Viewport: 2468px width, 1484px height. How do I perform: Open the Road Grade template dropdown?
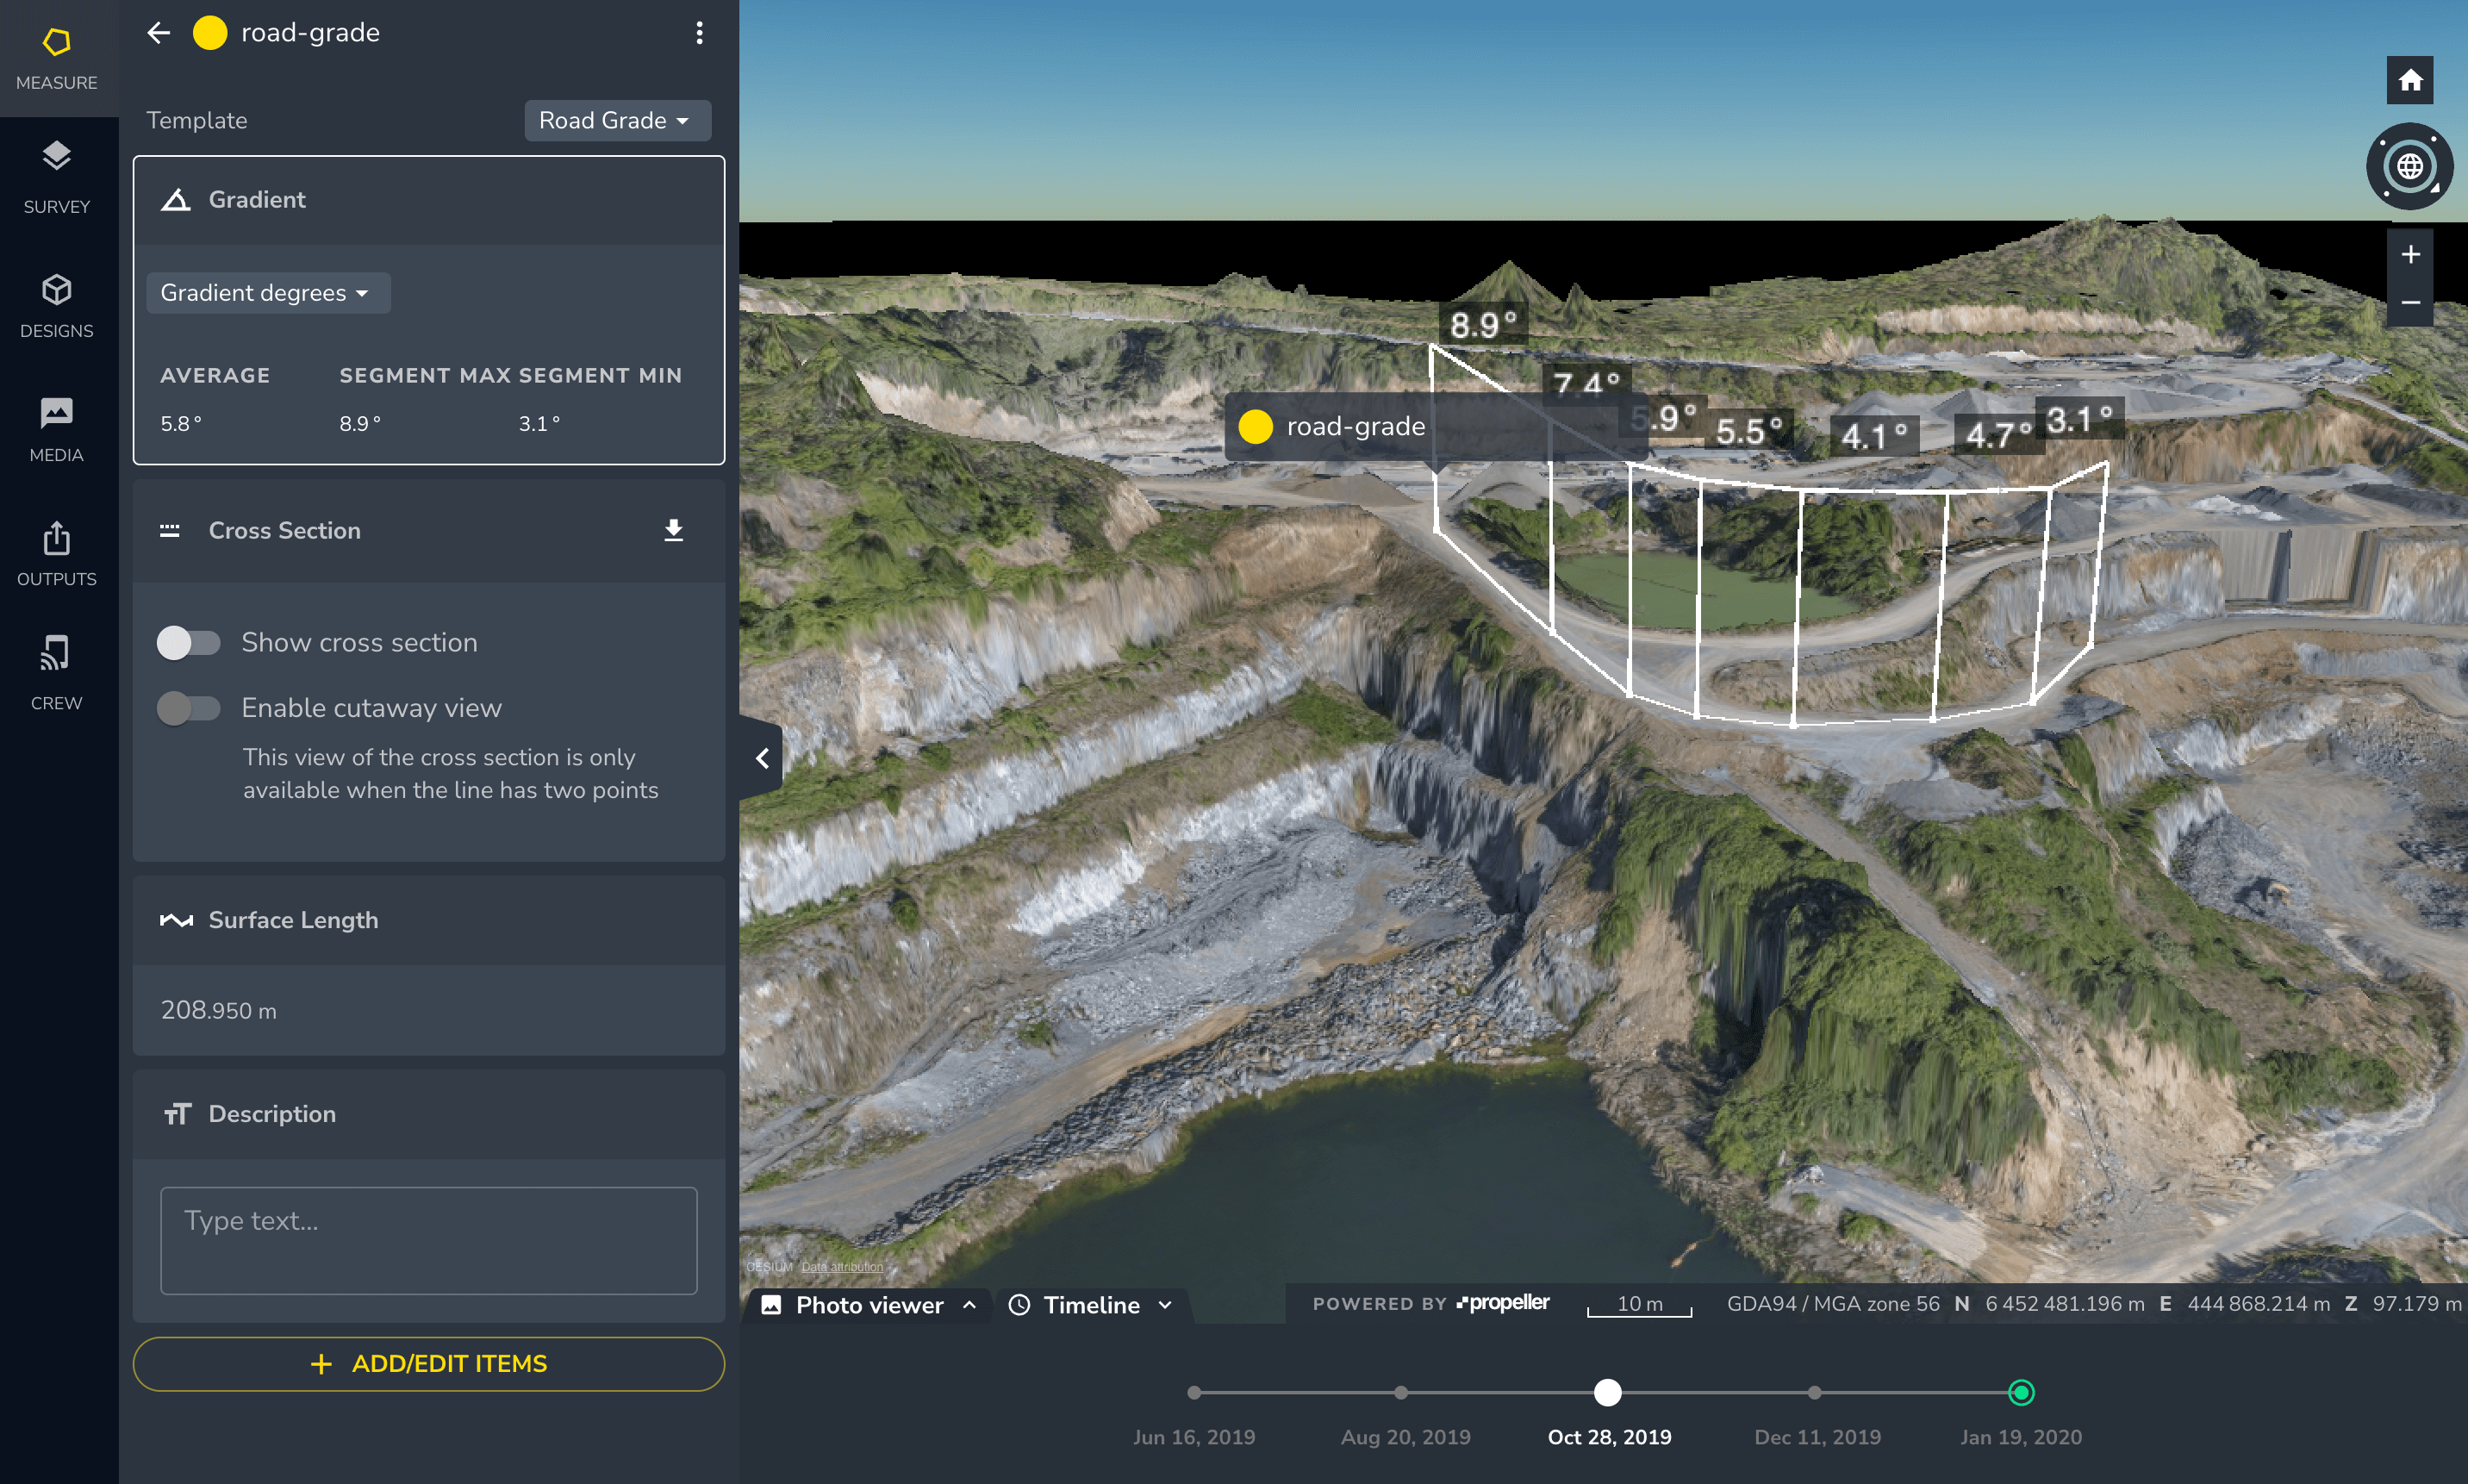pyautogui.click(x=617, y=120)
